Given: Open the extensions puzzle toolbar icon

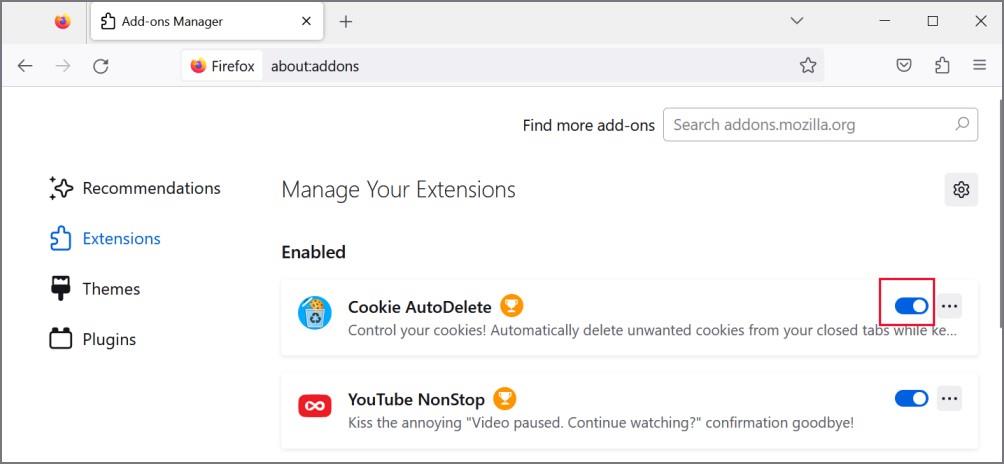Looking at the screenshot, I should 942,65.
